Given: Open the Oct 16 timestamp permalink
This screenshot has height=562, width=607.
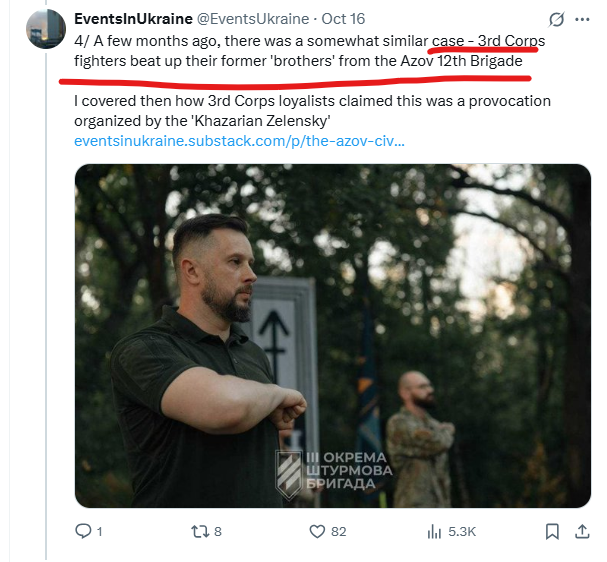Looking at the screenshot, I should coord(343,19).
